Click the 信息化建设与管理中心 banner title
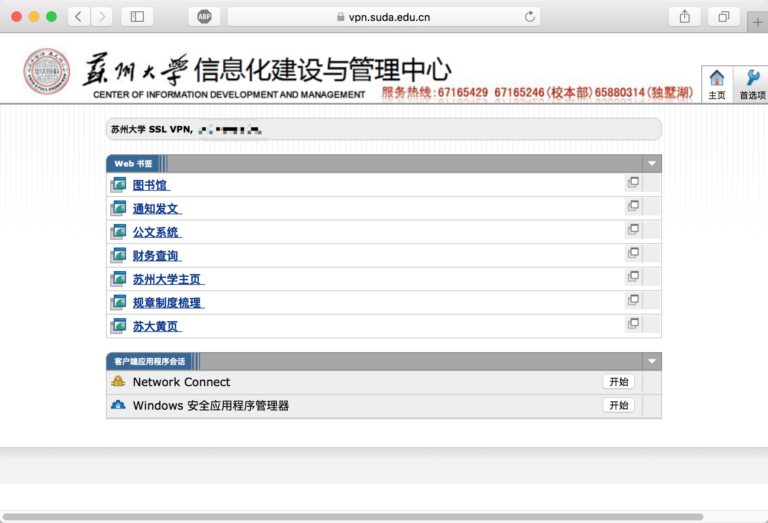The image size is (768, 523). pos(322,69)
